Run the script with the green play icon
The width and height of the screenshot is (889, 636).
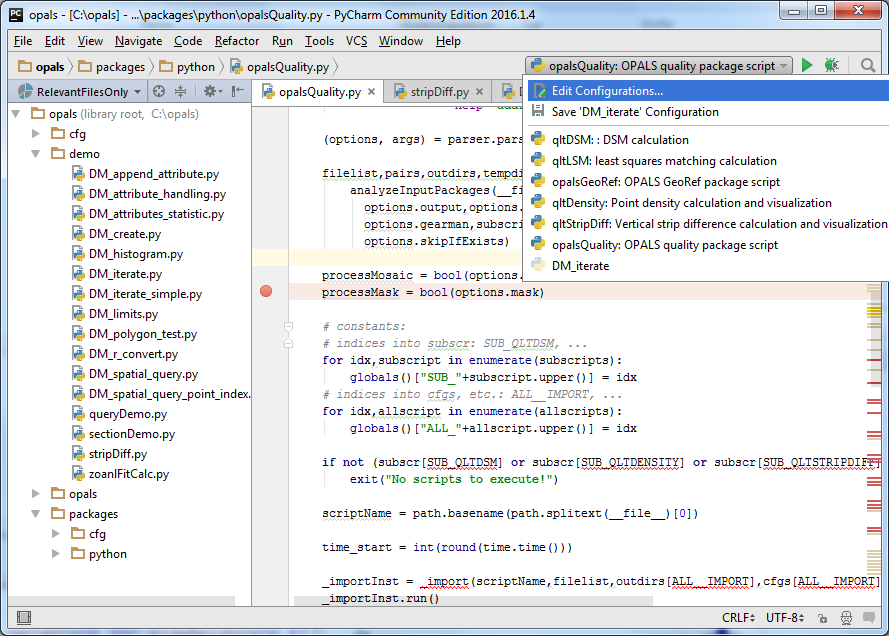tap(807, 64)
